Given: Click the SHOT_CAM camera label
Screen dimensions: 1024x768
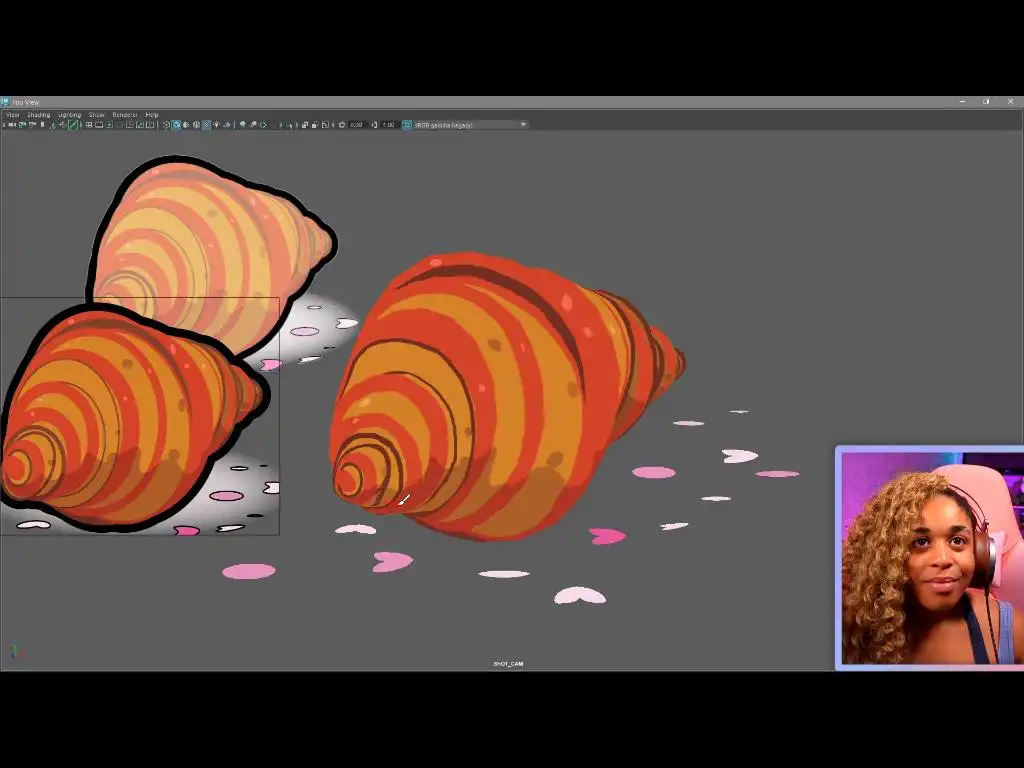Looking at the screenshot, I should click(x=508, y=664).
